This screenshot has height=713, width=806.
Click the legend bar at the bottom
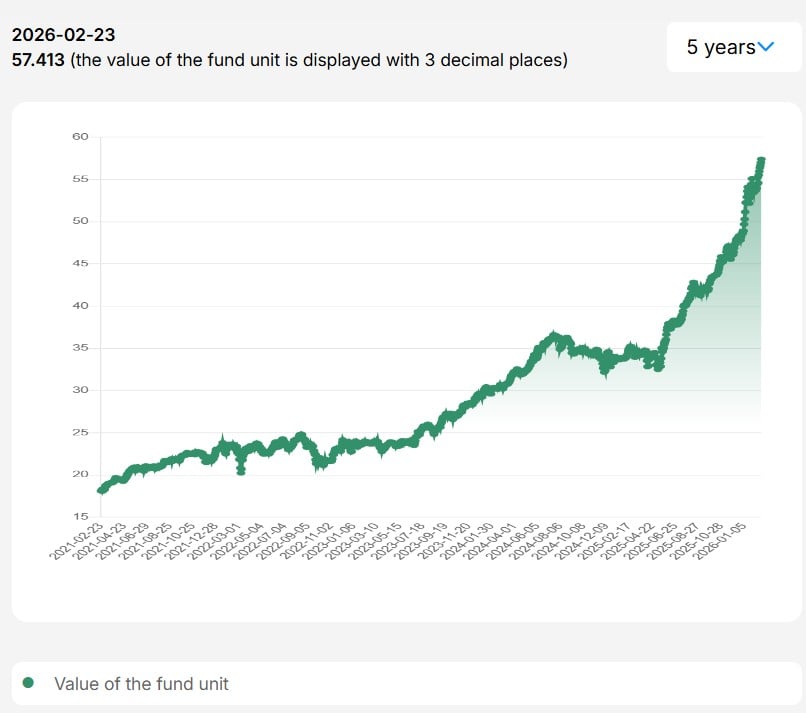pyautogui.click(x=403, y=684)
